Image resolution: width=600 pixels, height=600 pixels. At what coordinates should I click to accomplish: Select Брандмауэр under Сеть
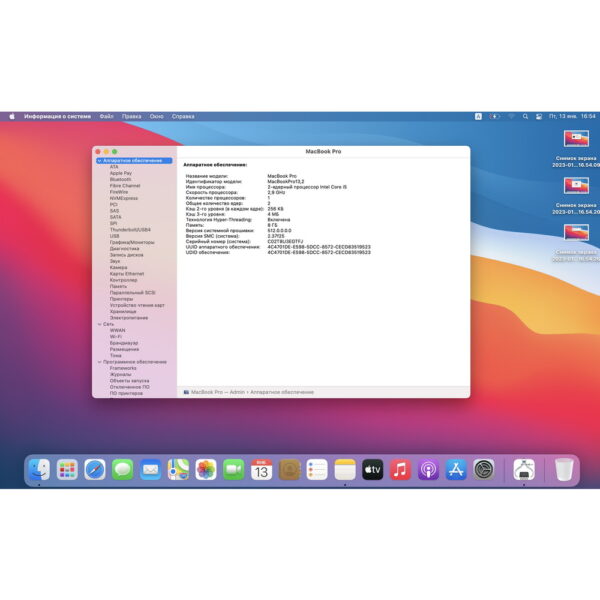tap(124, 343)
